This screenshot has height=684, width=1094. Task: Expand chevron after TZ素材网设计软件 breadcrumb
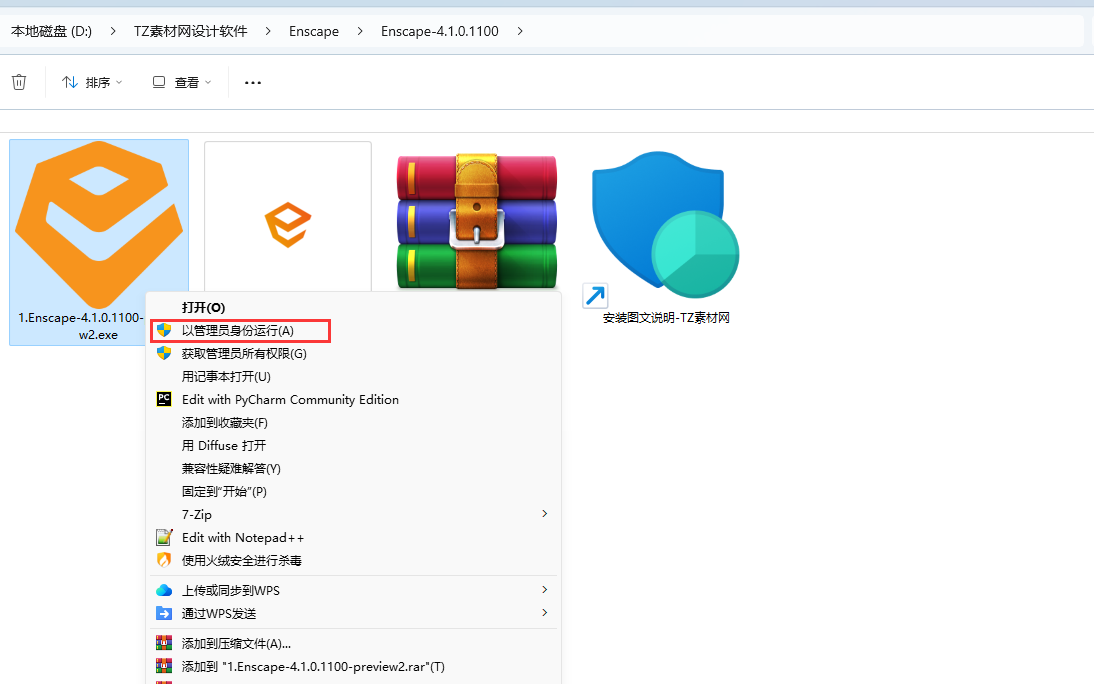pos(268,31)
